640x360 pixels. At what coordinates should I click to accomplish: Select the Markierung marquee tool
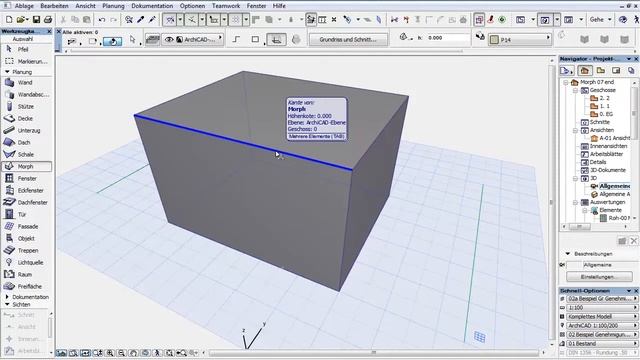(x=26, y=61)
